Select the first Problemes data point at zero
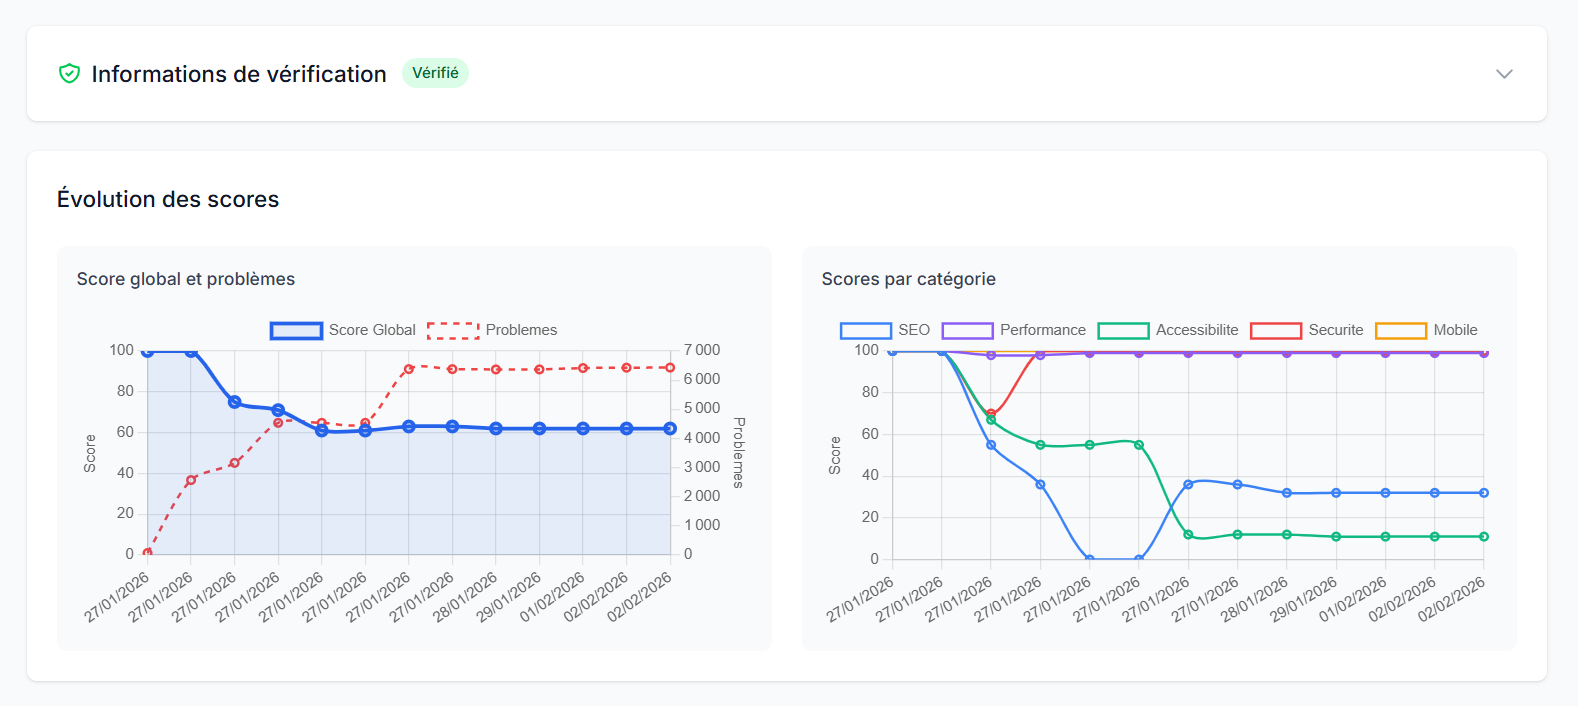 click(x=148, y=553)
